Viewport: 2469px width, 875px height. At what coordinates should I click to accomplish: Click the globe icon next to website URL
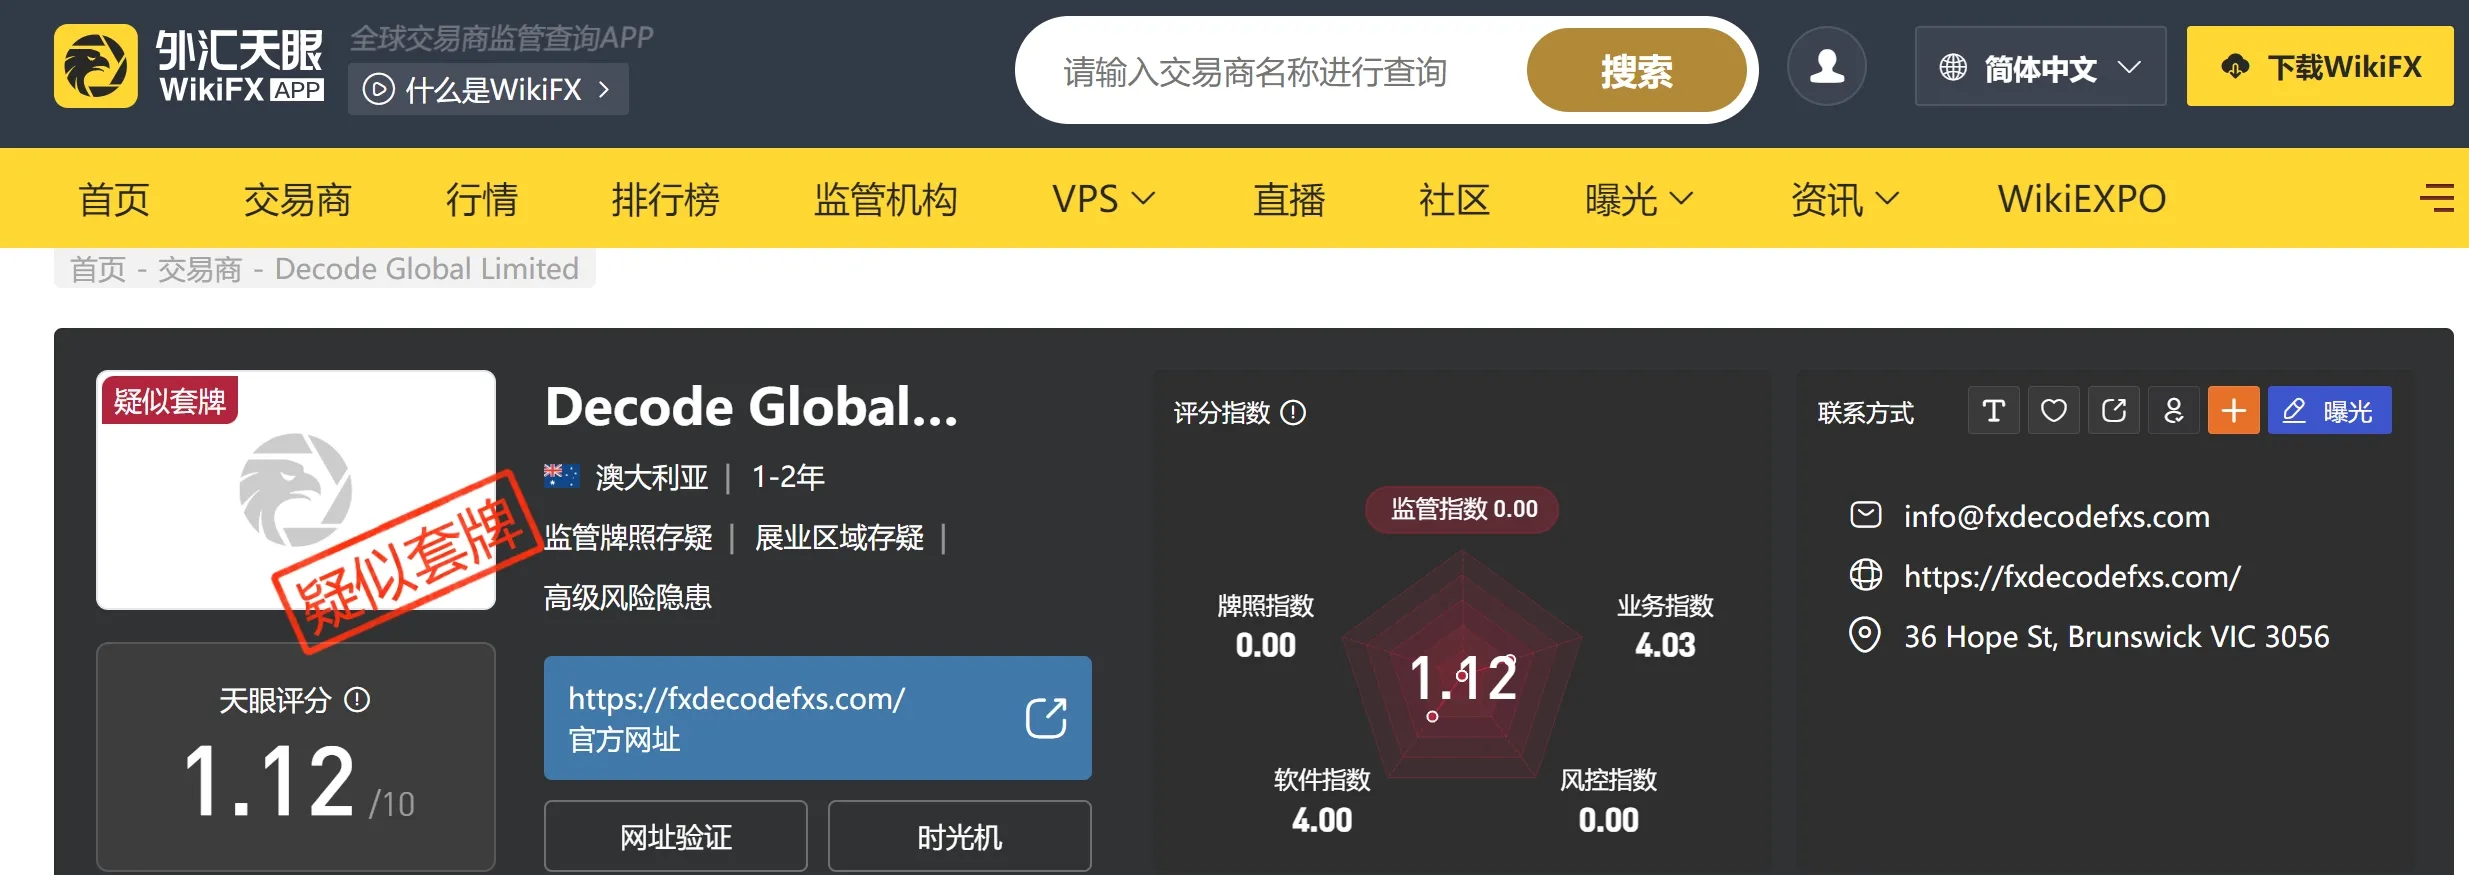pyautogui.click(x=1865, y=575)
